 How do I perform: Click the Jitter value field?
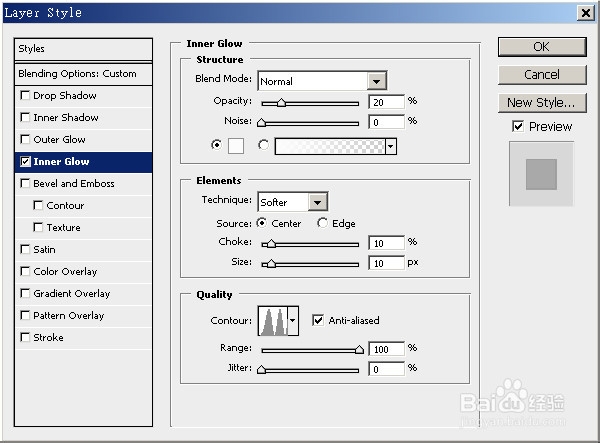coord(386,369)
